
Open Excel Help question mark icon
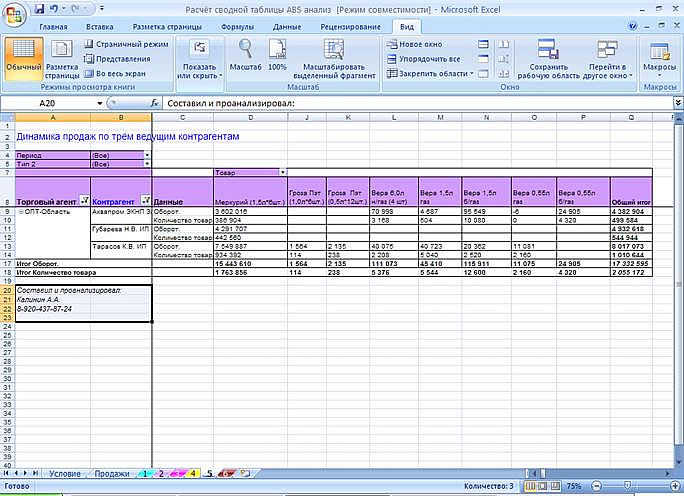pos(633,27)
